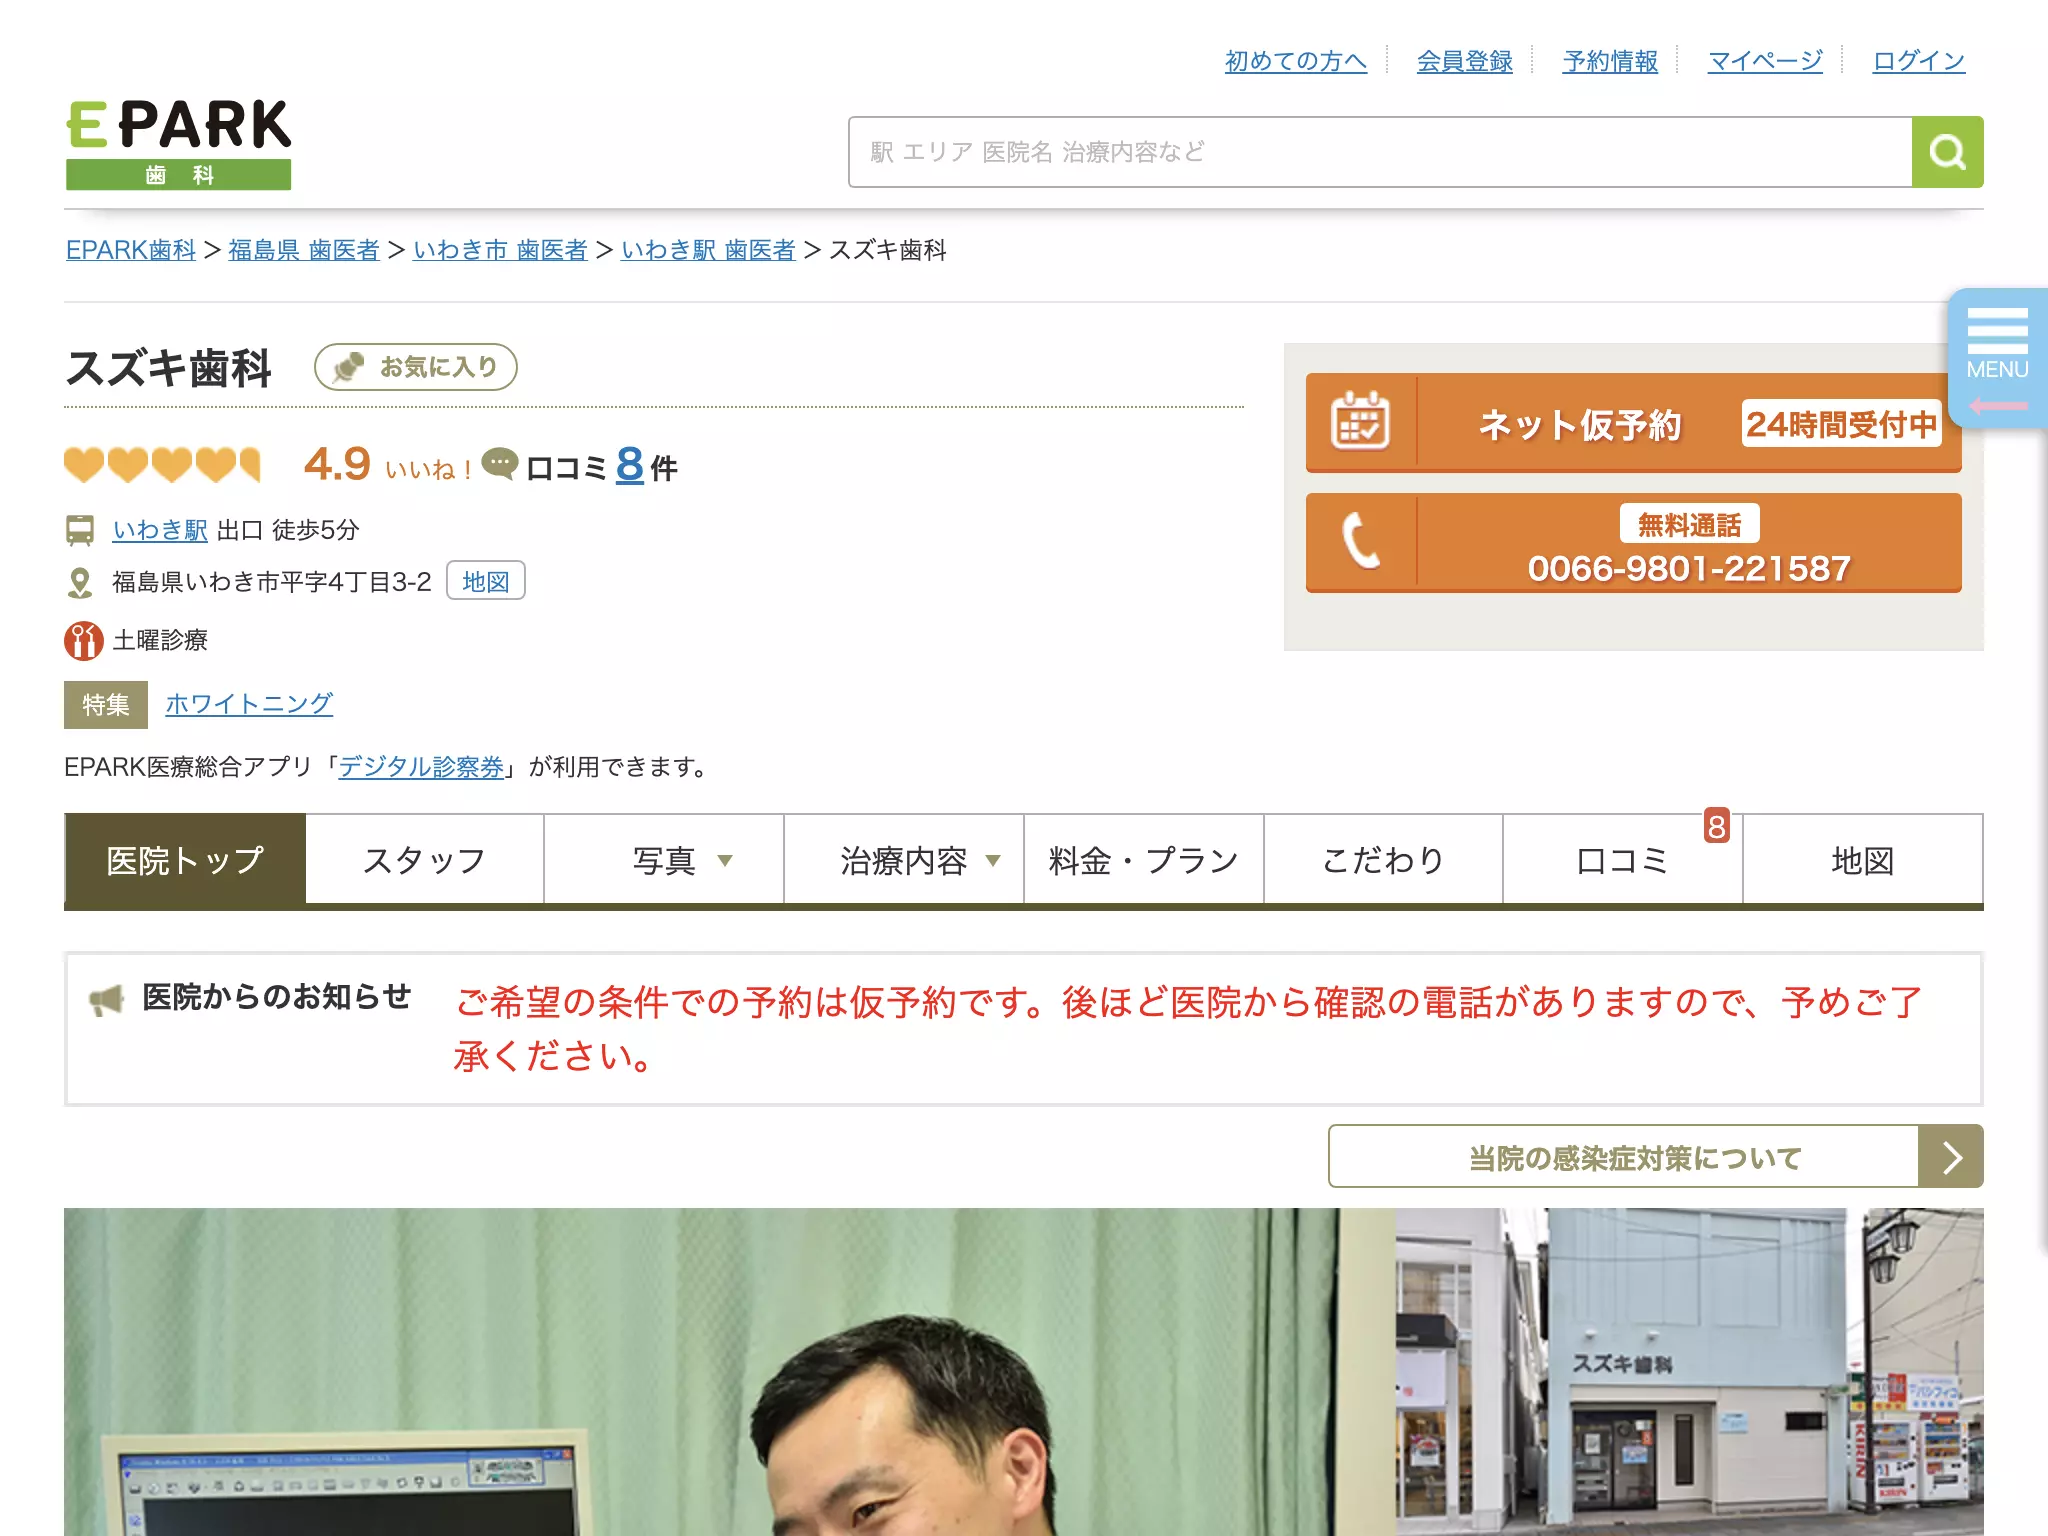The height and width of the screenshot is (1536, 2048).
Task: Click the 福島県 歯医者 breadcrumb link
Action: pos(304,250)
